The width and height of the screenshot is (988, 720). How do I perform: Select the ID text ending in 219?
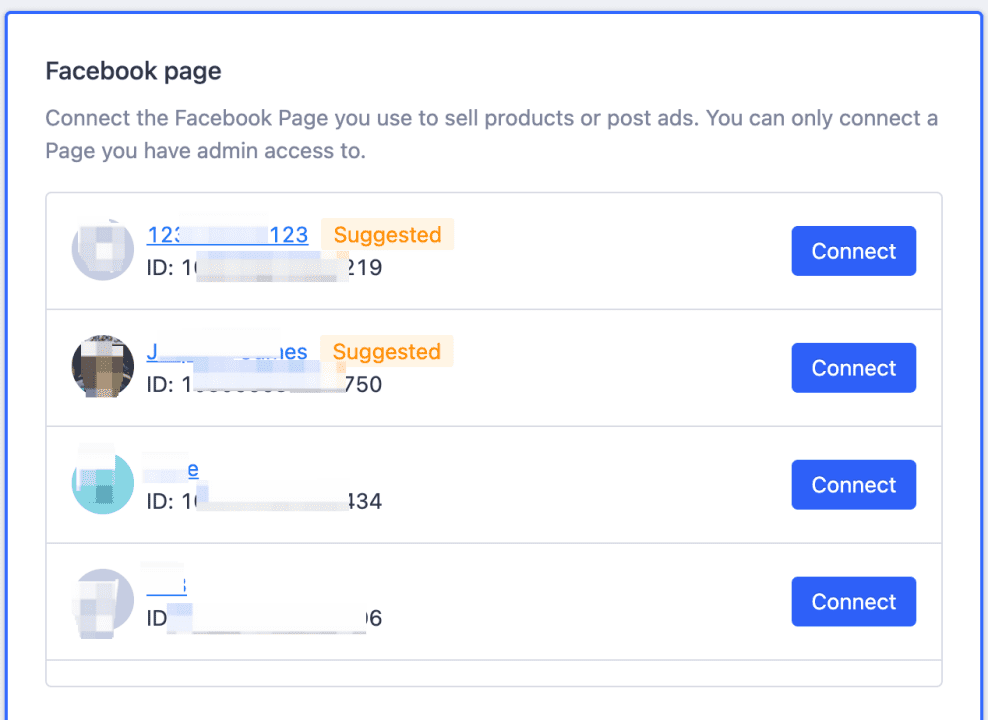point(264,268)
